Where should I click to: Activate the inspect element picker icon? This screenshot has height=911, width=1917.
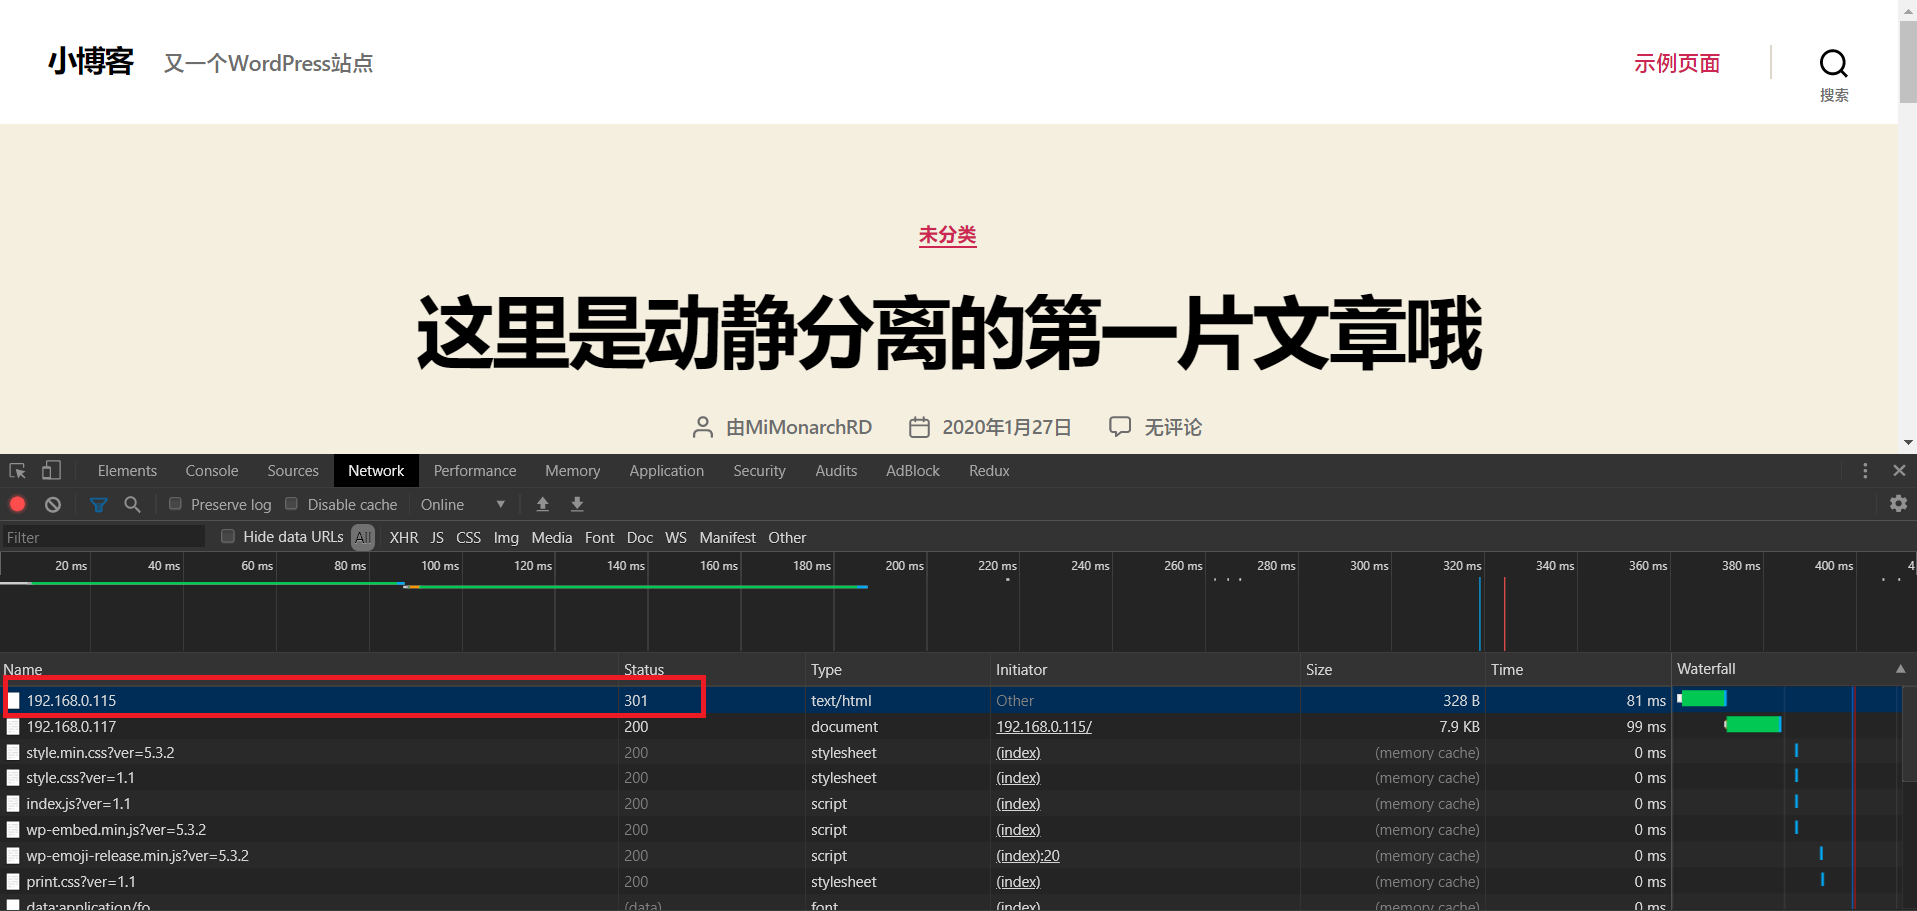click(x=17, y=470)
